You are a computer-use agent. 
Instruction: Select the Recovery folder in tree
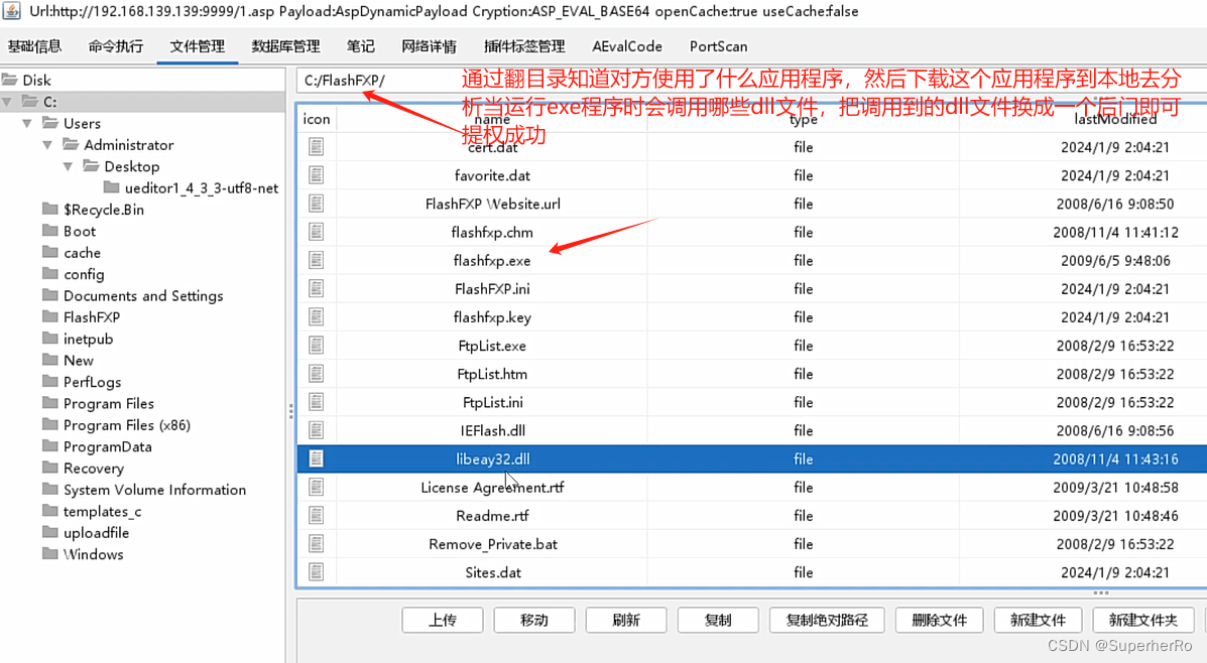(93, 468)
